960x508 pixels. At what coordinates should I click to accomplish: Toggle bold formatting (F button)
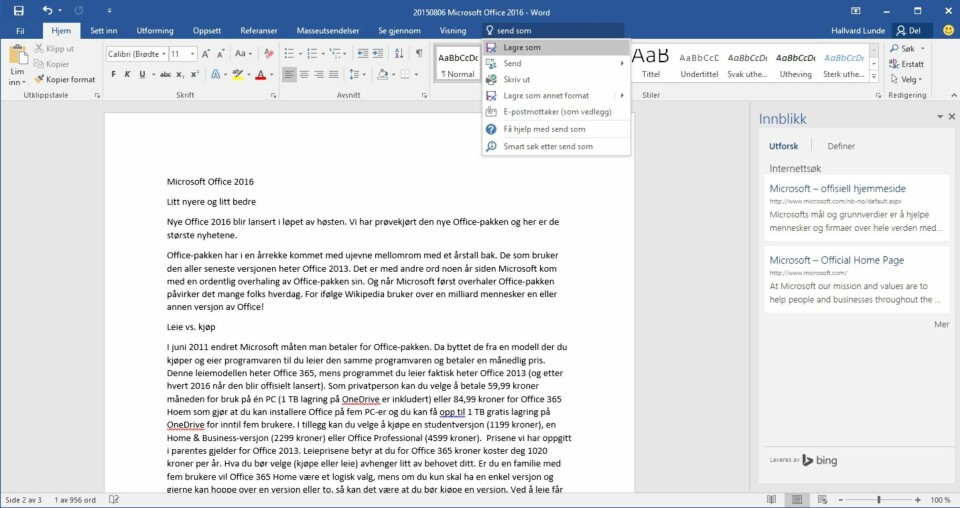pos(114,75)
